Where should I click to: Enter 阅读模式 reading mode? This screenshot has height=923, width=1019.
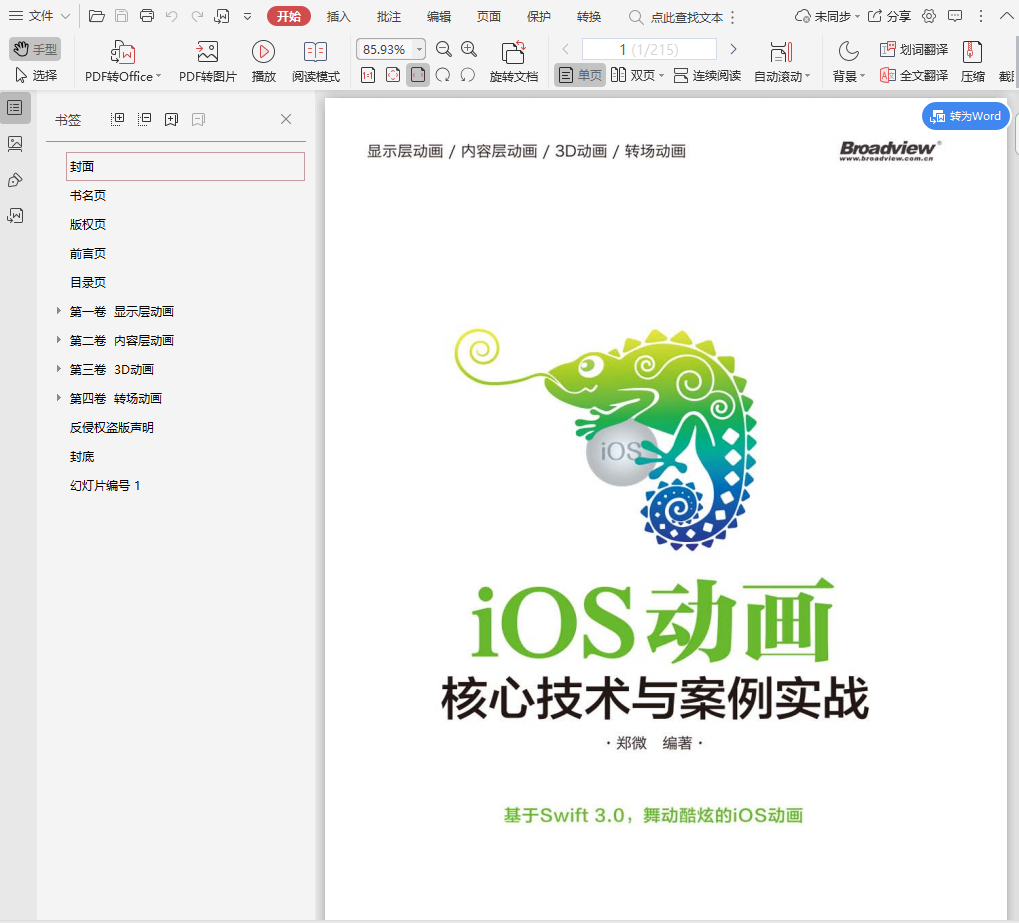(315, 52)
